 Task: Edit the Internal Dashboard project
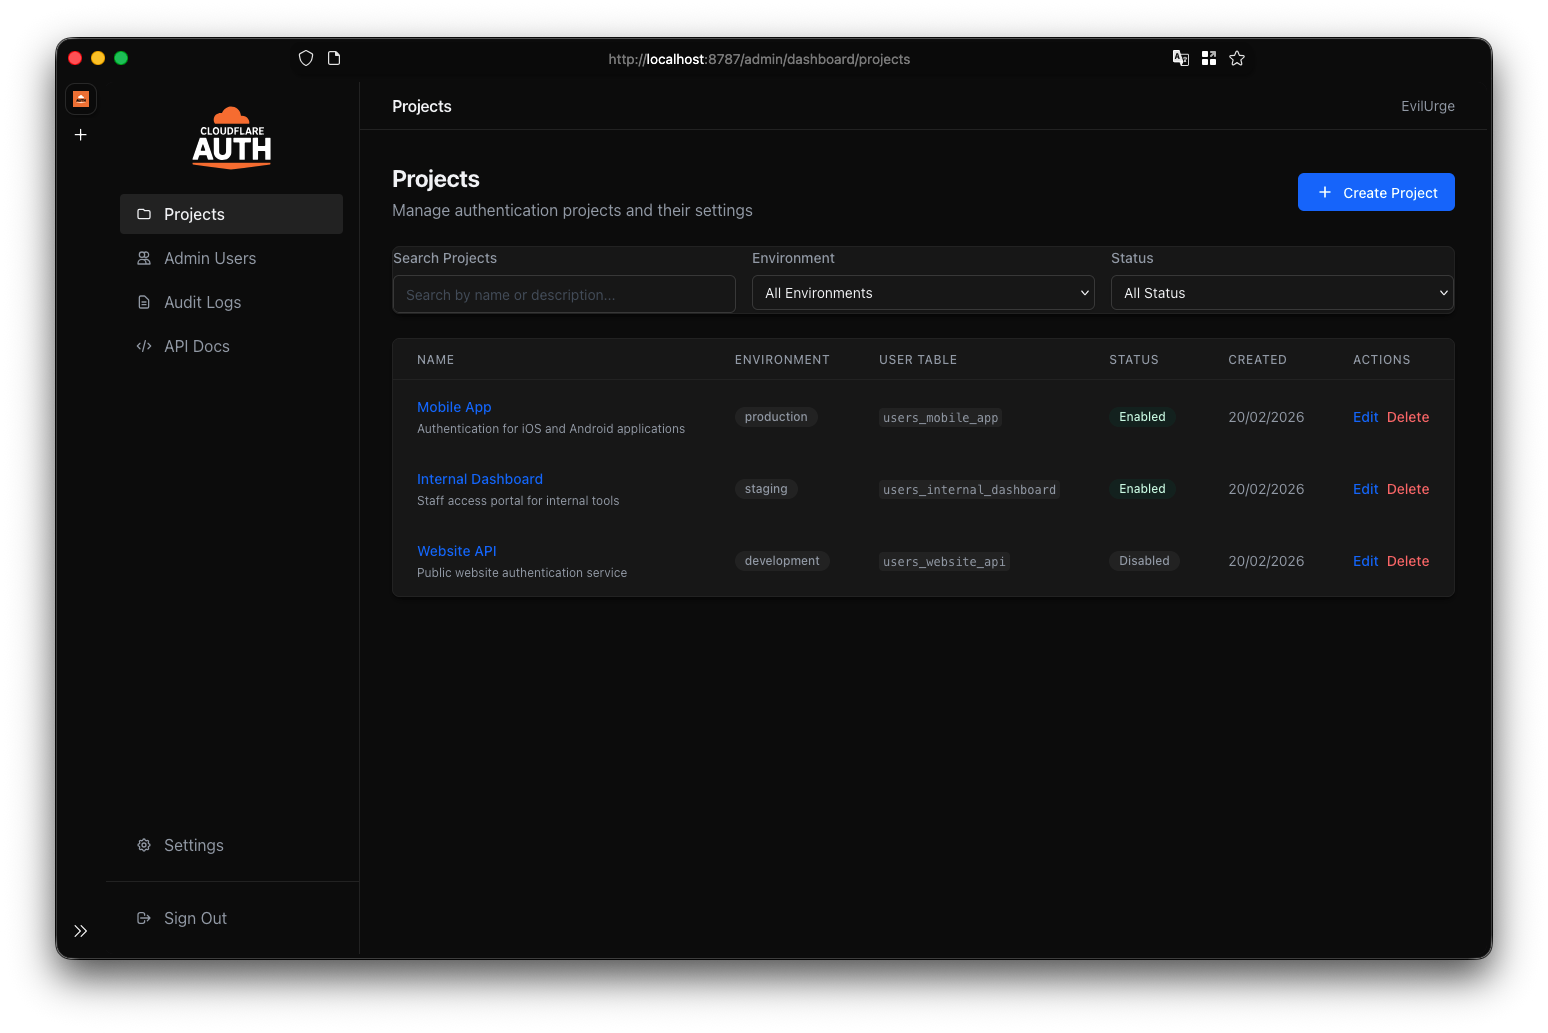click(1365, 489)
